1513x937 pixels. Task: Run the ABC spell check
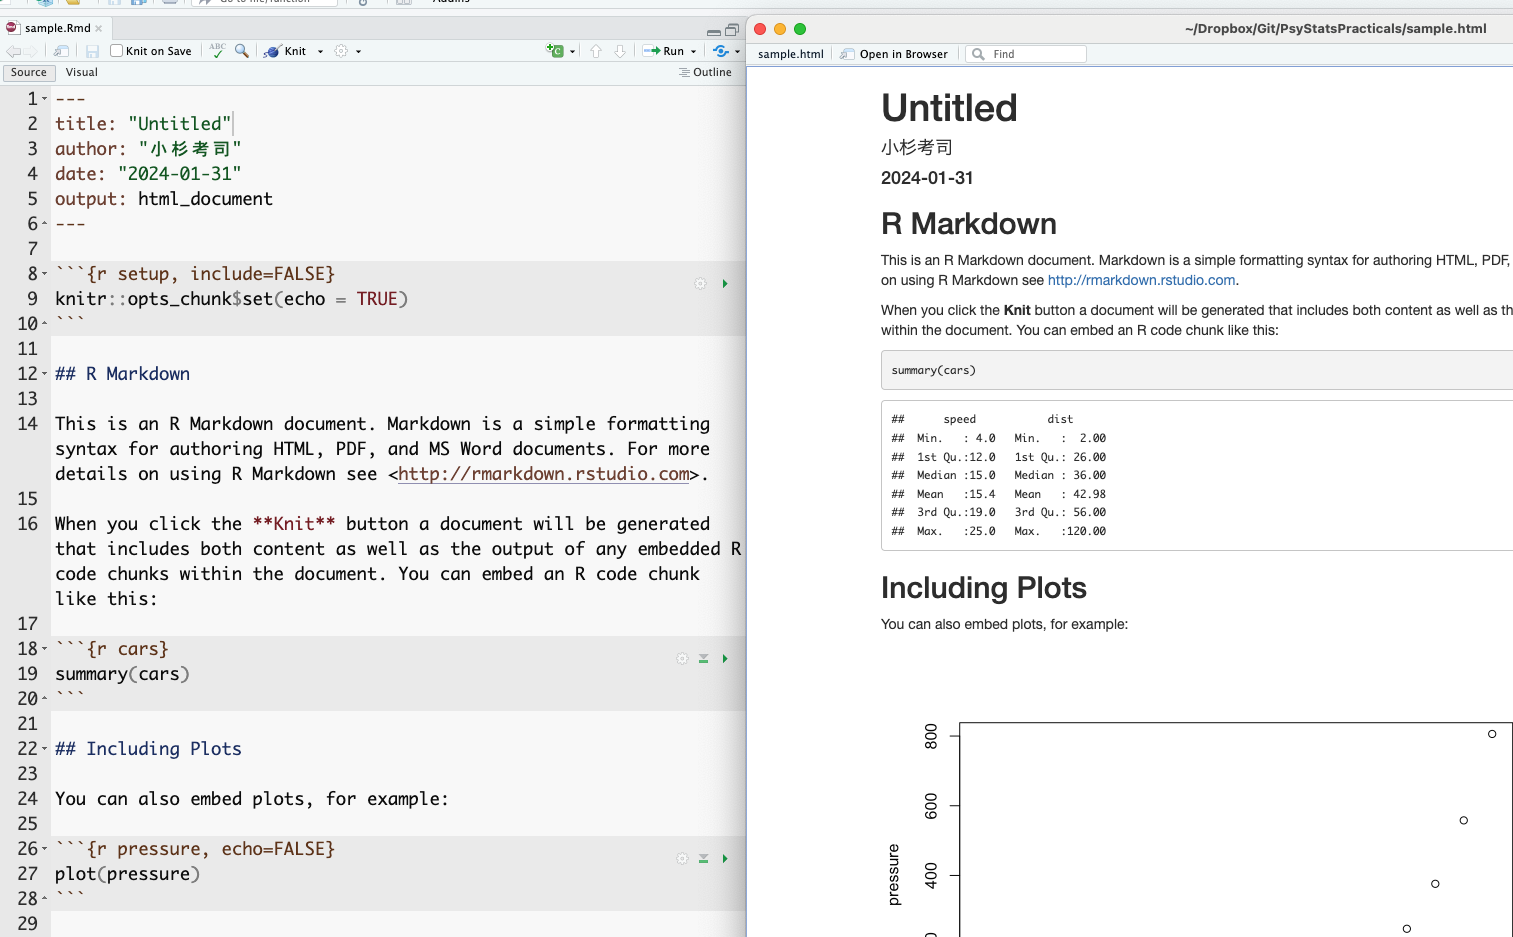pyautogui.click(x=217, y=50)
